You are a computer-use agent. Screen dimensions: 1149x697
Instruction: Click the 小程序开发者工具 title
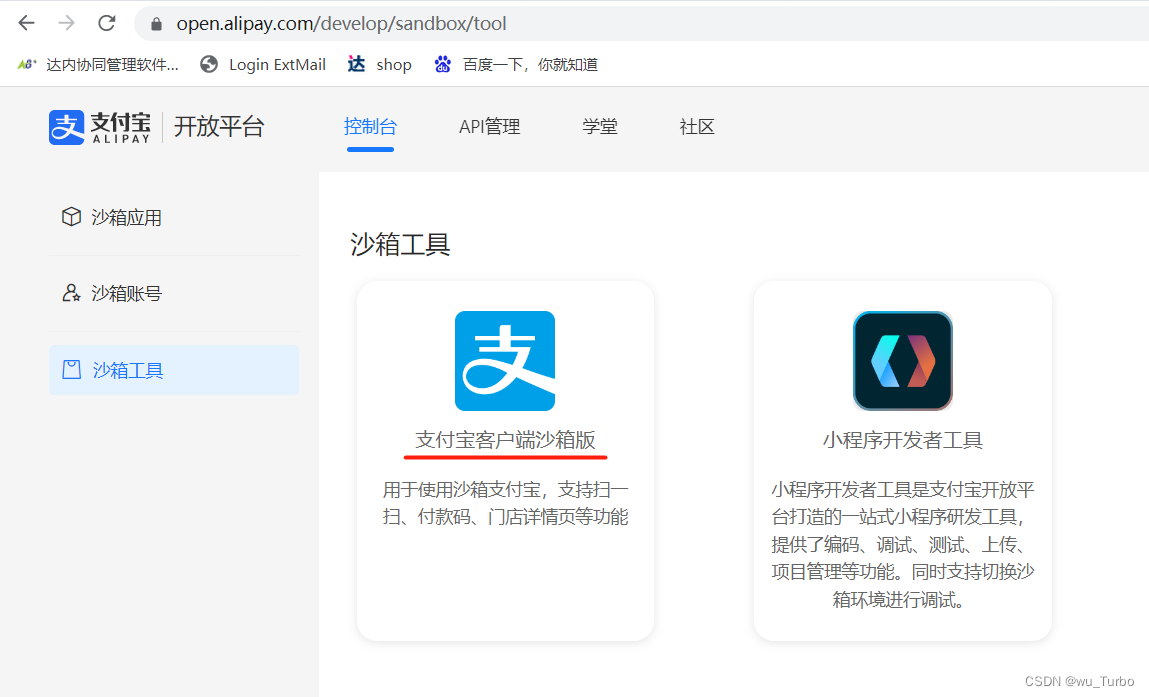pos(903,440)
